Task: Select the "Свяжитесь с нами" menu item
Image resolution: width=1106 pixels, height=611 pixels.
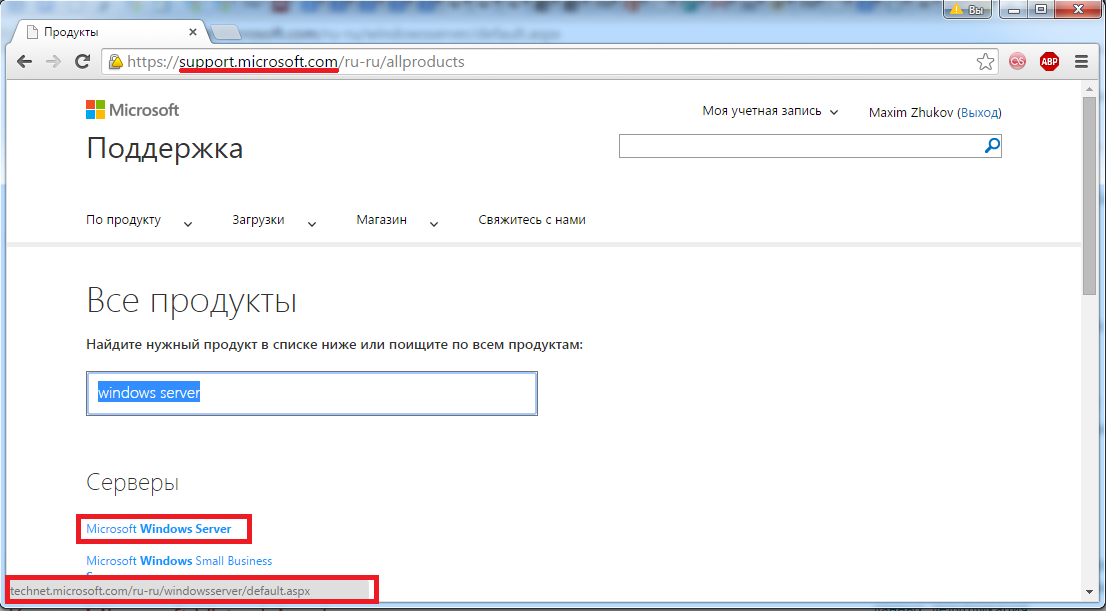Action: point(532,220)
